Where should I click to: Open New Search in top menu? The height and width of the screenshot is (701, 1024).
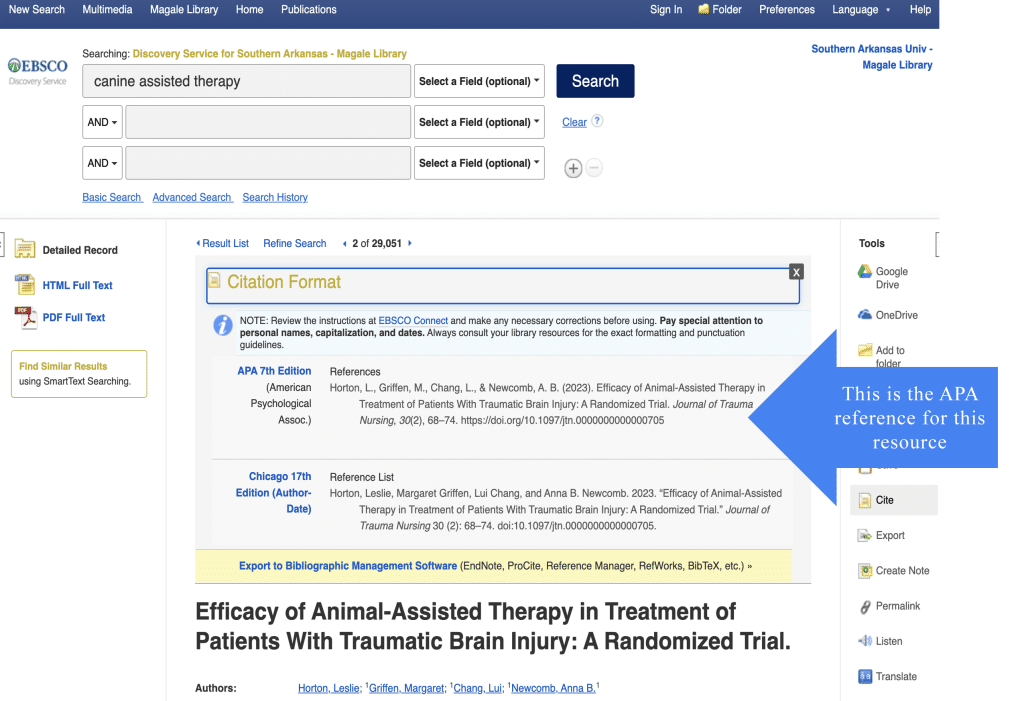37,10
